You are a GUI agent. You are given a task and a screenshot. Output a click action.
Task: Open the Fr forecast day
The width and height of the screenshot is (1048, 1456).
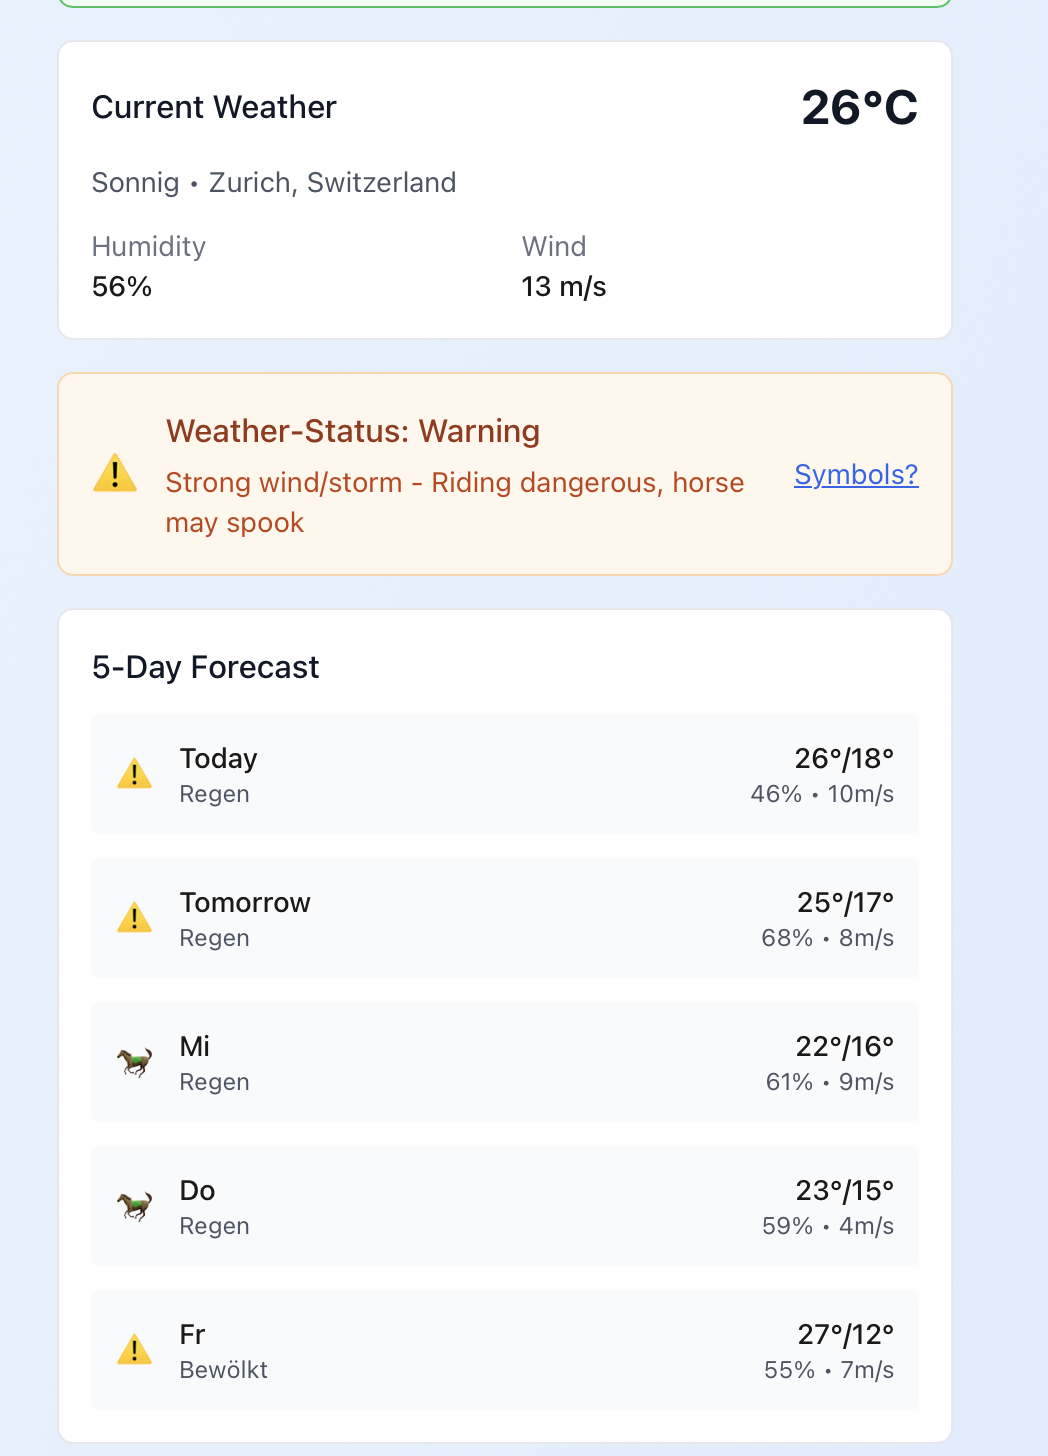click(x=504, y=1350)
